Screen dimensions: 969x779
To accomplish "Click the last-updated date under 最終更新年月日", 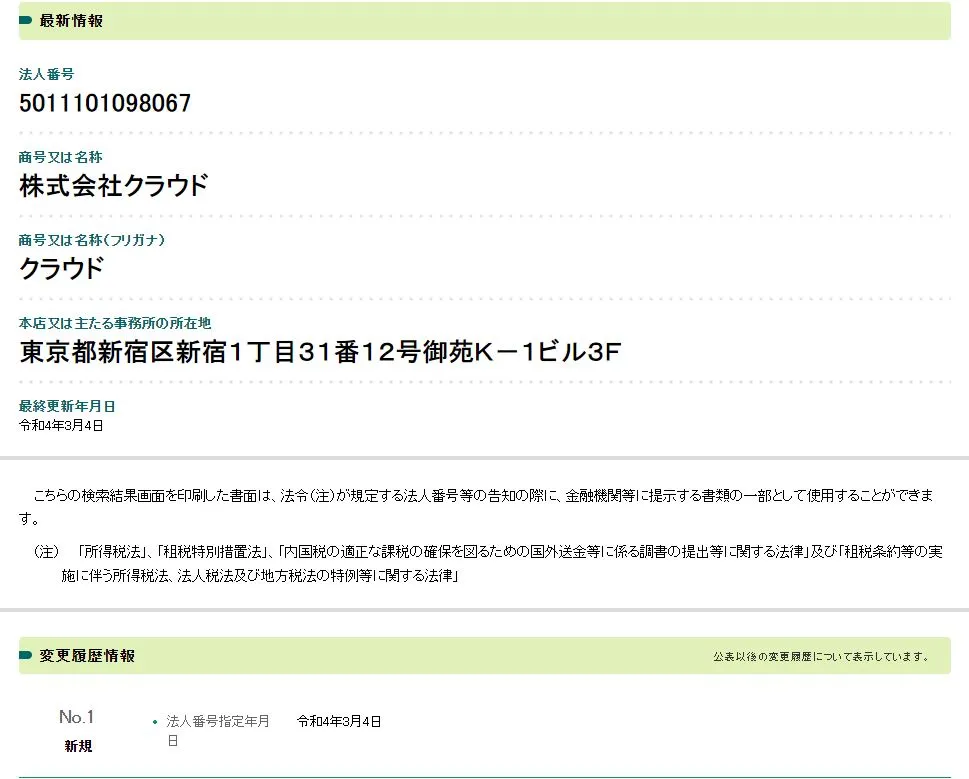I will click(x=61, y=425).
